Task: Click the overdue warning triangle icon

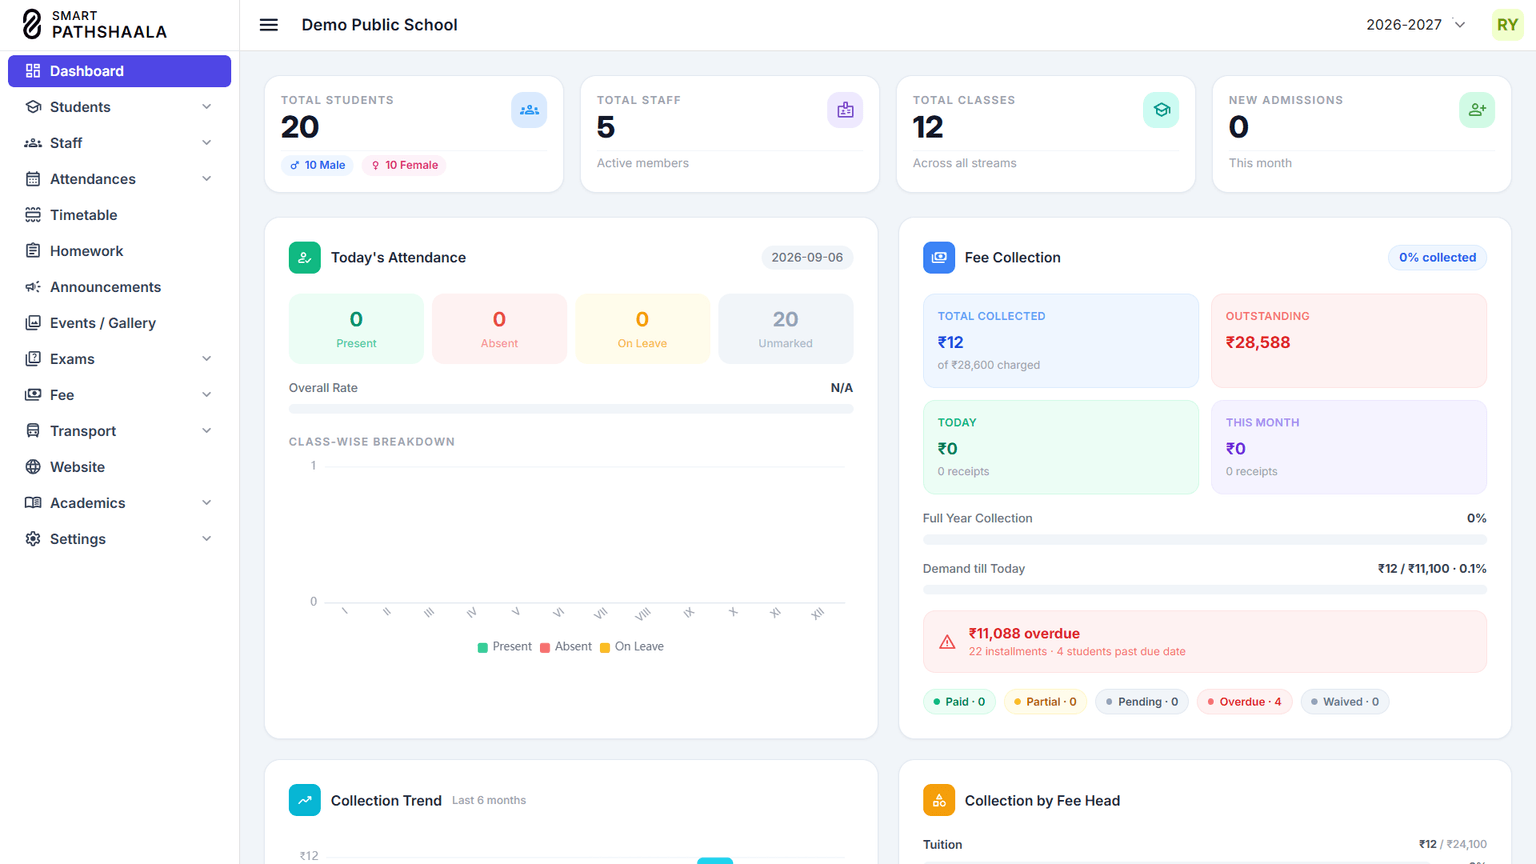Action: tap(947, 642)
